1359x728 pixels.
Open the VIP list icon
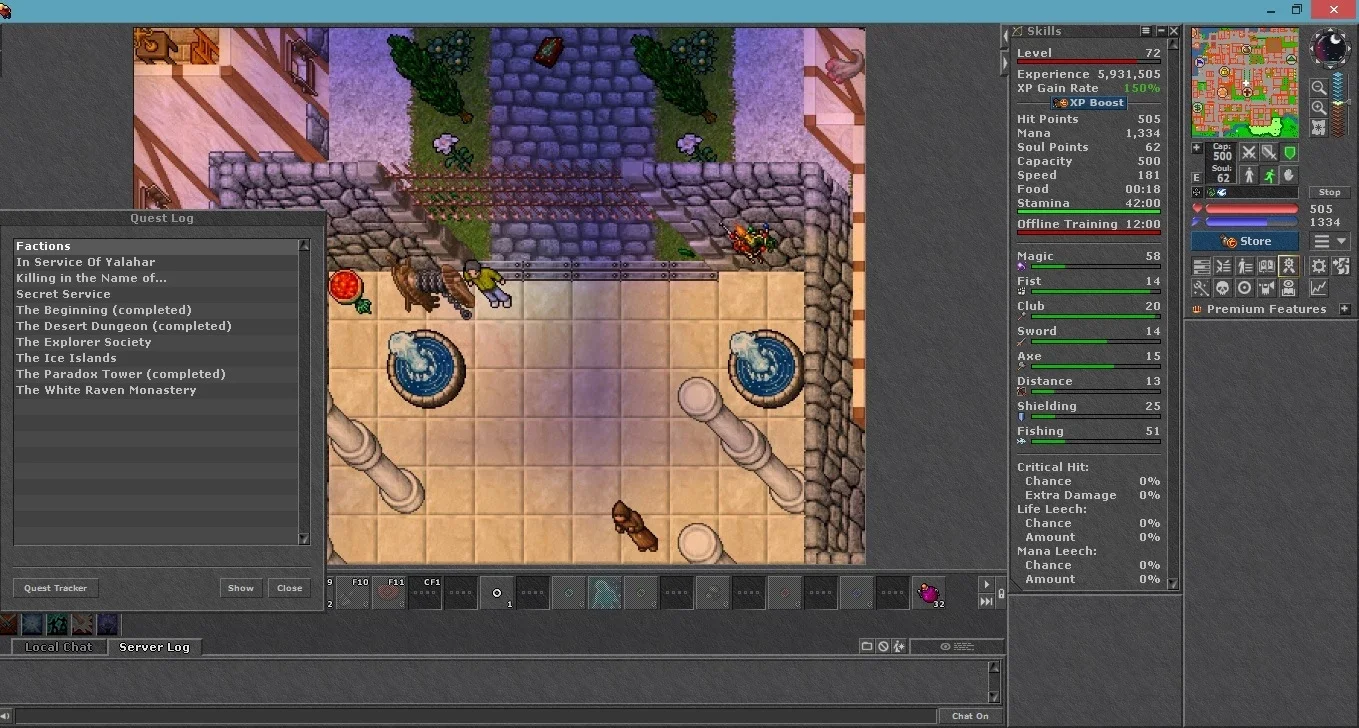1245,266
